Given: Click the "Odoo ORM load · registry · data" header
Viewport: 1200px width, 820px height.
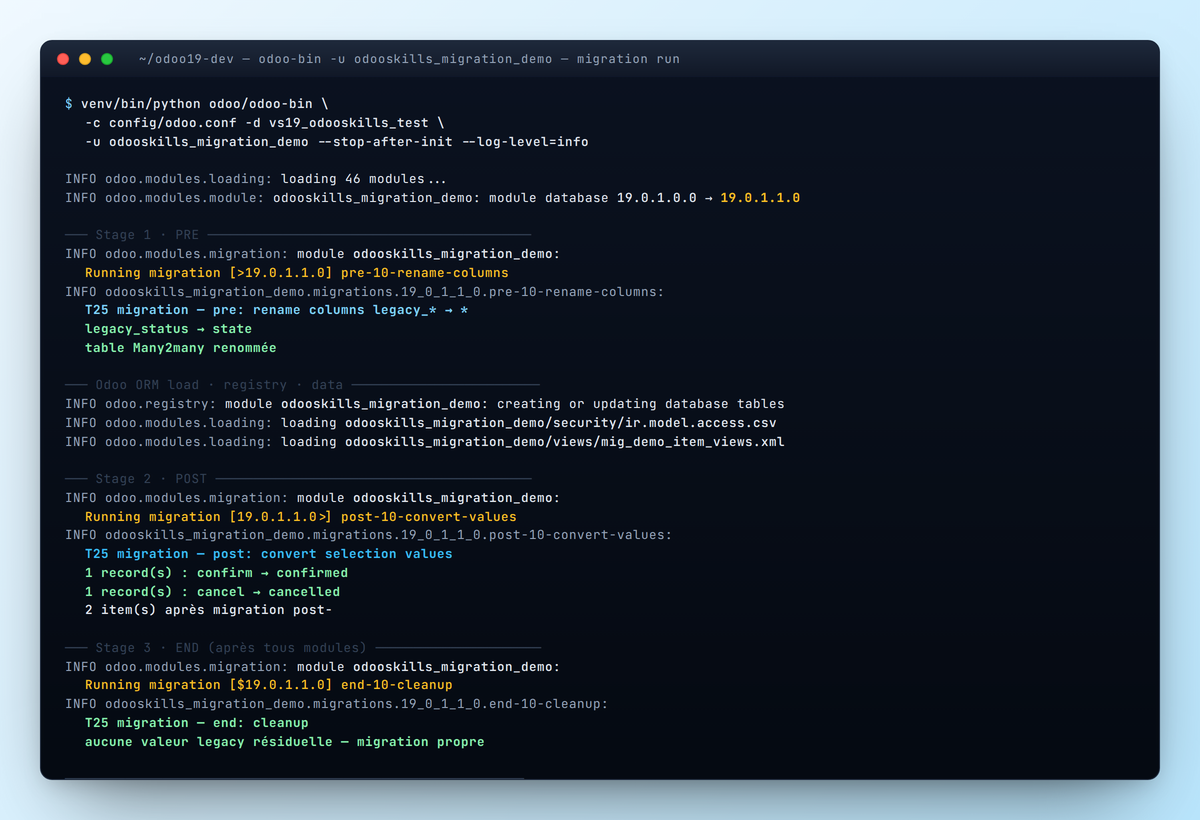Looking at the screenshot, I should coord(219,385).
